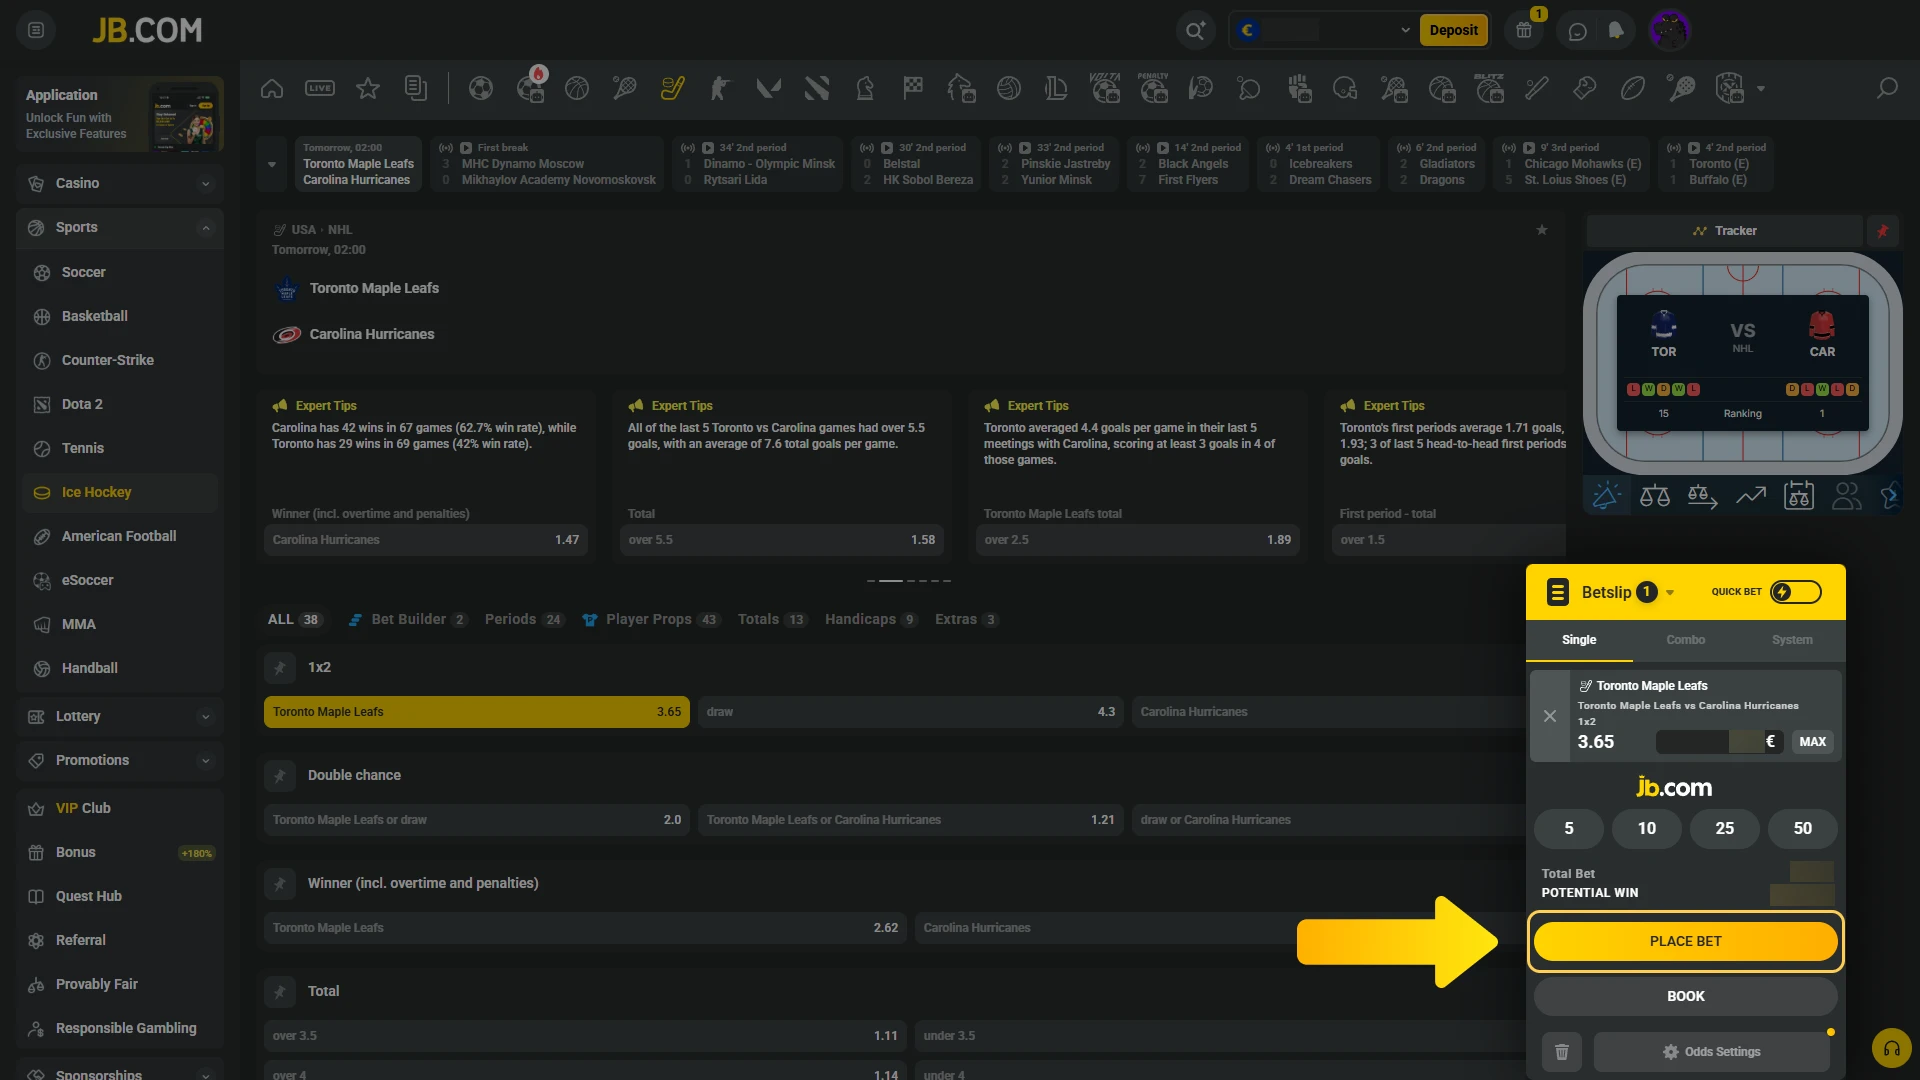Select the baseball bat icon
The height and width of the screenshot is (1080, 1920).
click(1537, 88)
